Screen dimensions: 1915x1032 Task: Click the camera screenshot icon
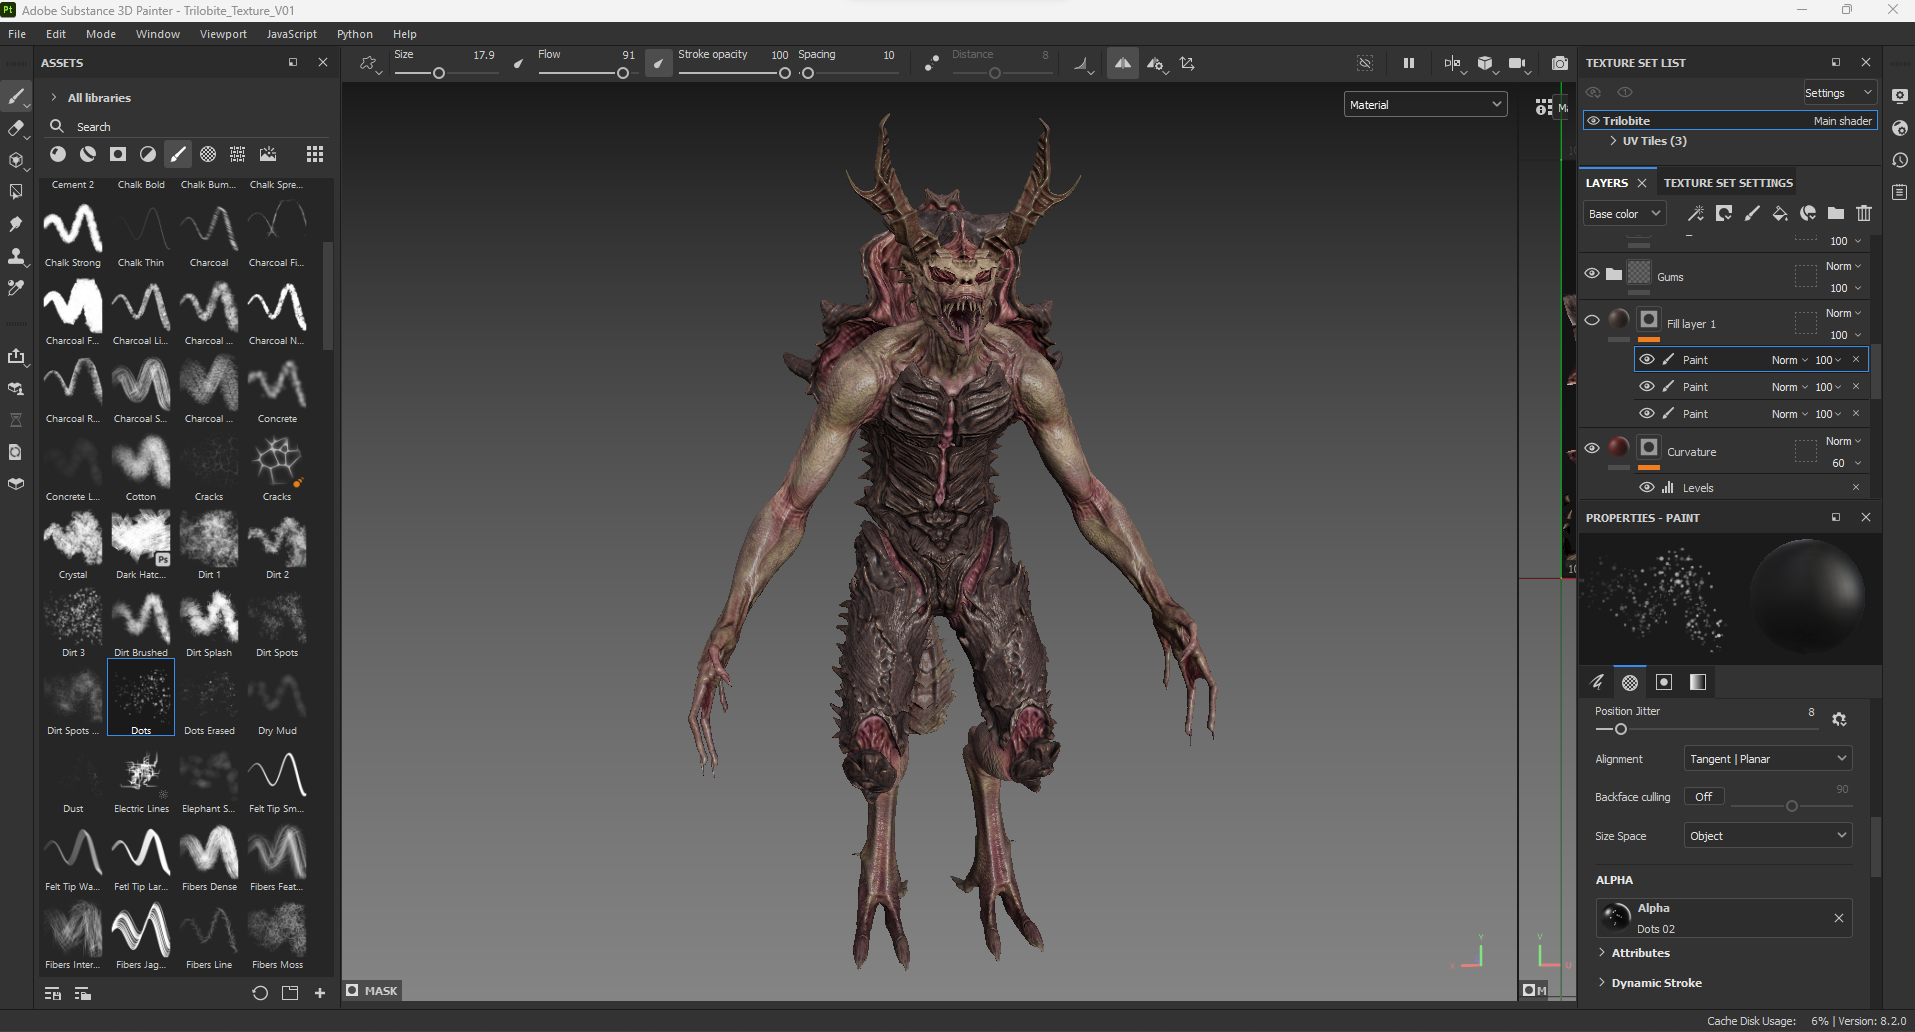(1559, 63)
